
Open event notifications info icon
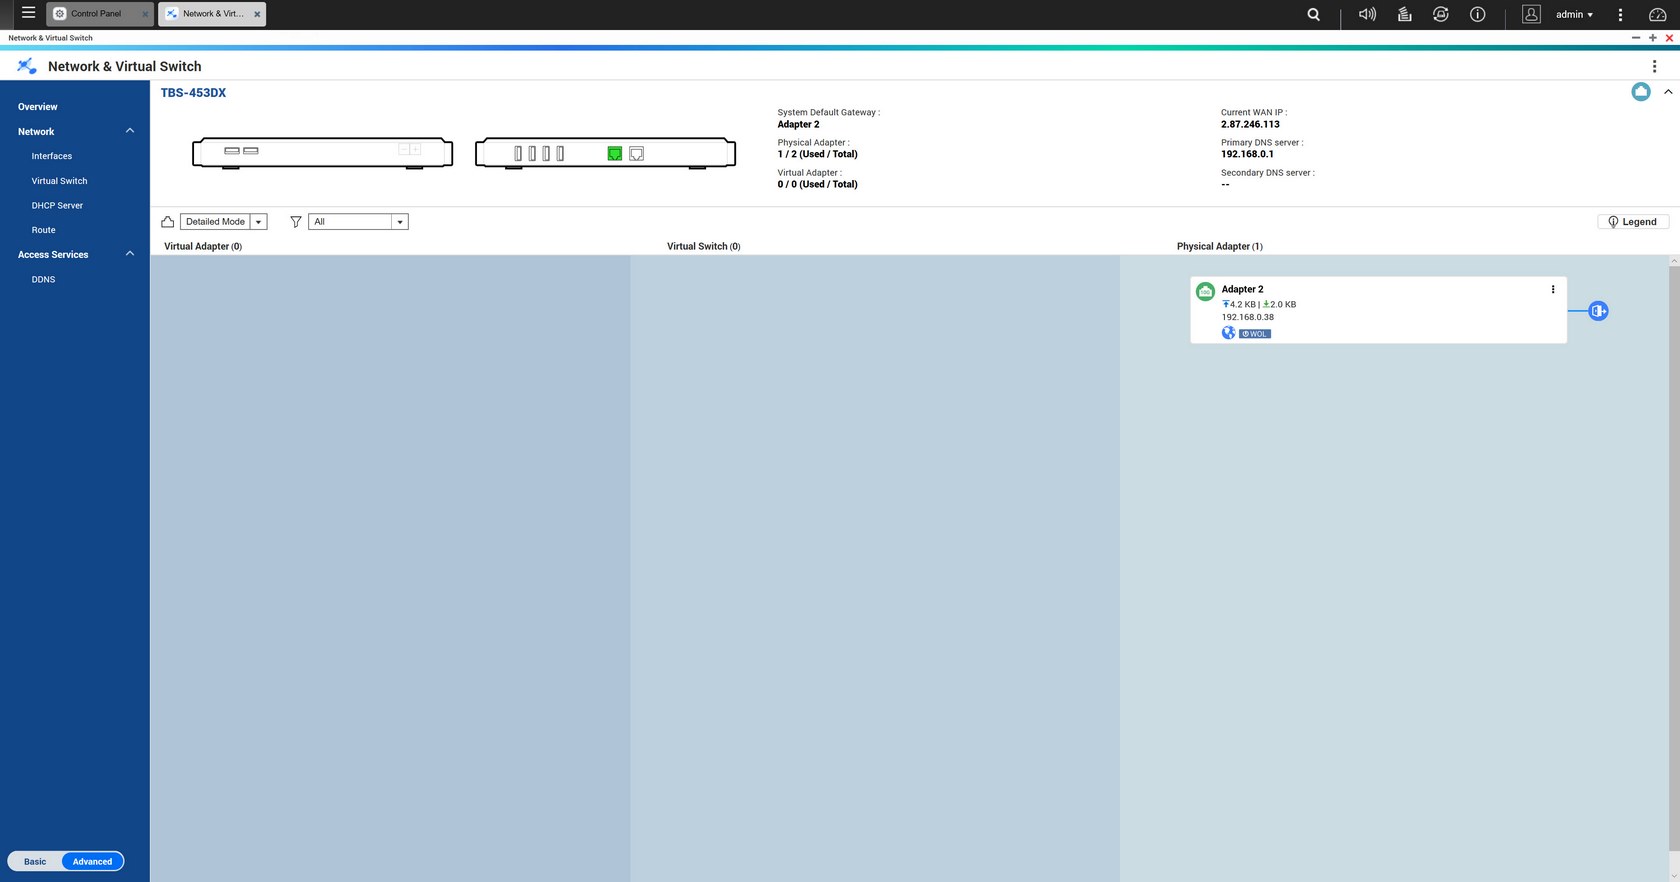[1477, 14]
